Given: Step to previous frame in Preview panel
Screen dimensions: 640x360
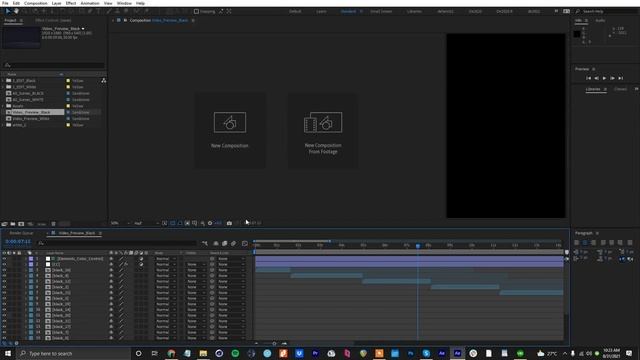Looking at the screenshot, I should (x=596, y=78).
